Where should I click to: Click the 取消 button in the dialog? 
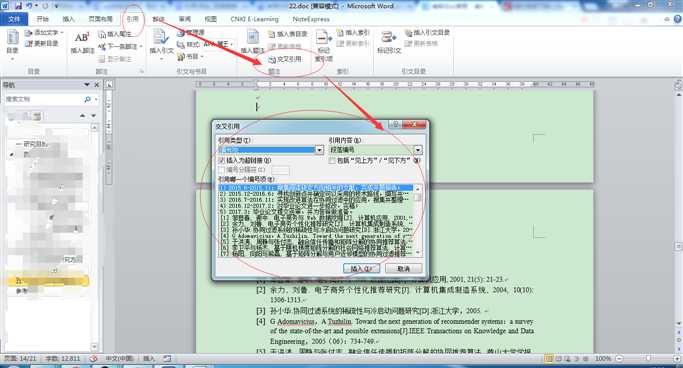click(x=403, y=268)
